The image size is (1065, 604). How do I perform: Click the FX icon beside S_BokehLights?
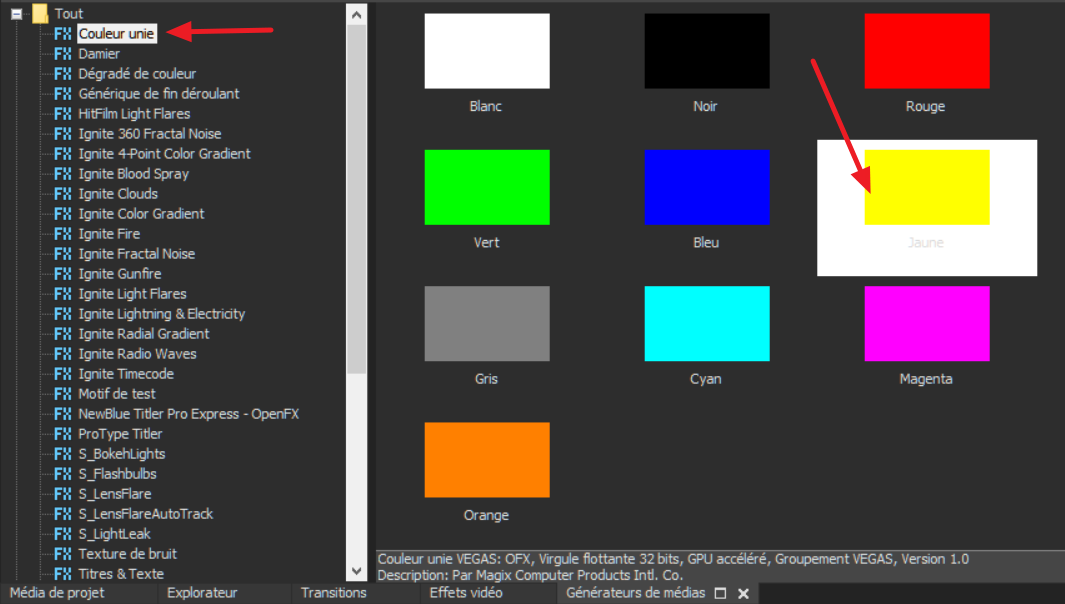point(63,454)
